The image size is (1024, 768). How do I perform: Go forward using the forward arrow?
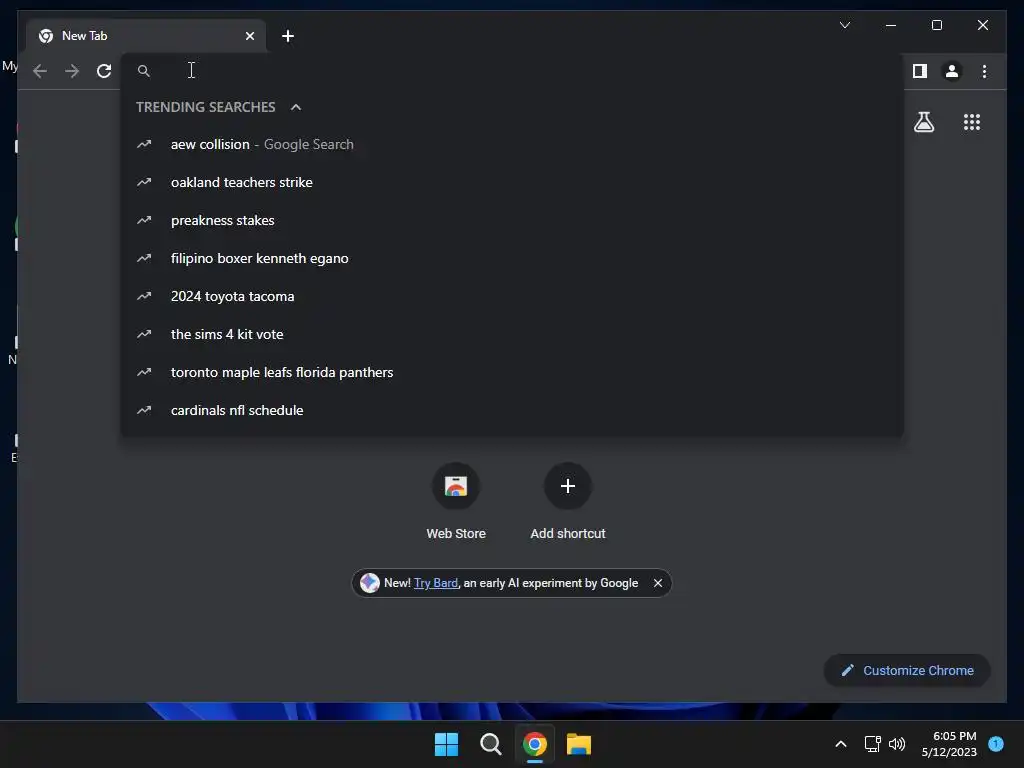[72, 71]
